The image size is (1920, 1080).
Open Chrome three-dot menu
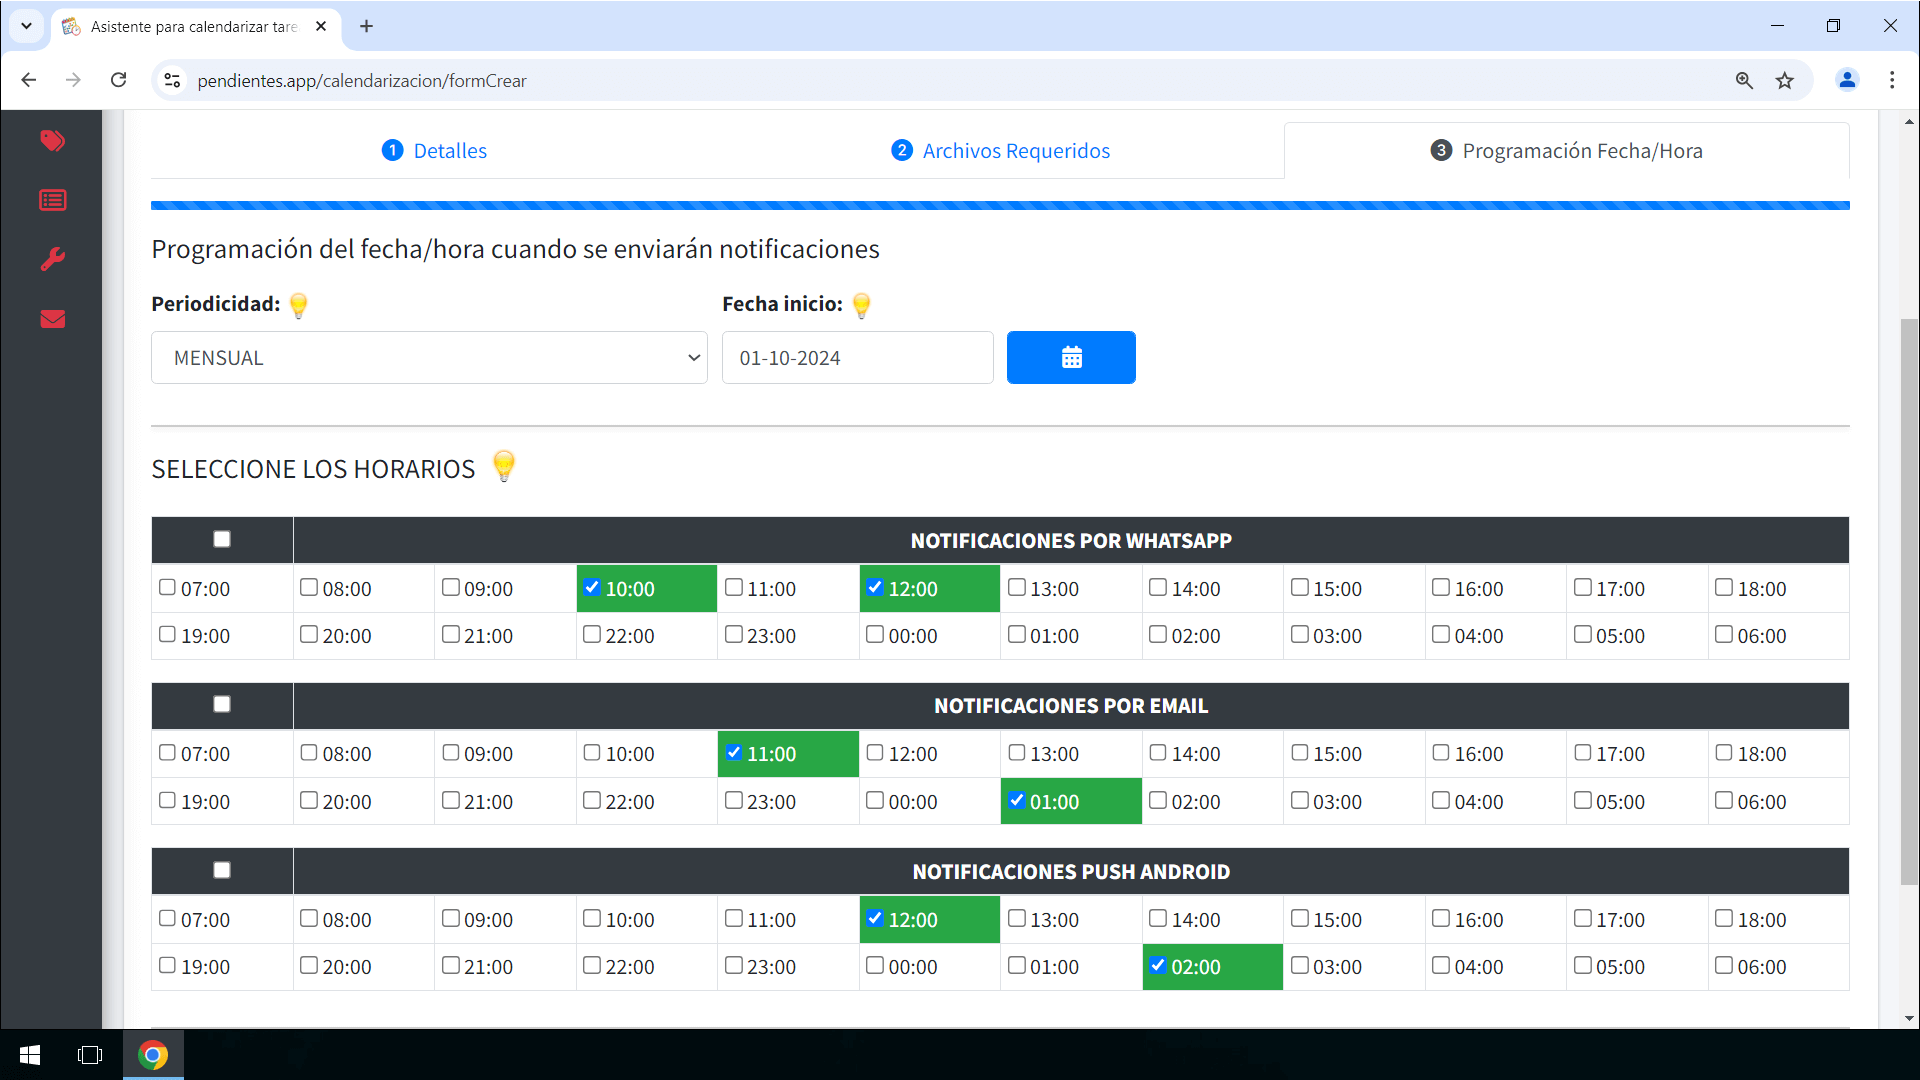pyautogui.click(x=1891, y=80)
